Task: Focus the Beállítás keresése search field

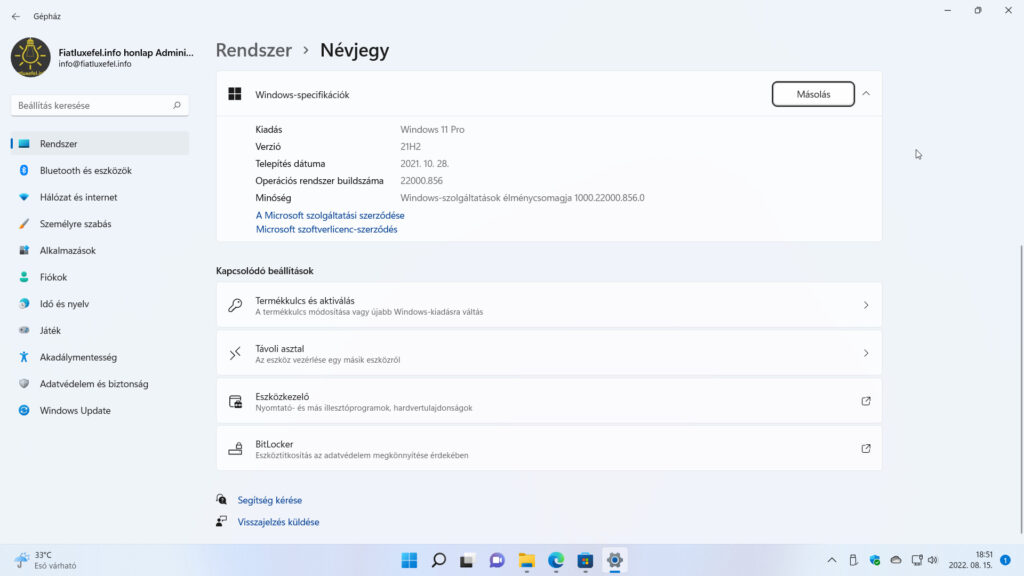Action: point(100,105)
